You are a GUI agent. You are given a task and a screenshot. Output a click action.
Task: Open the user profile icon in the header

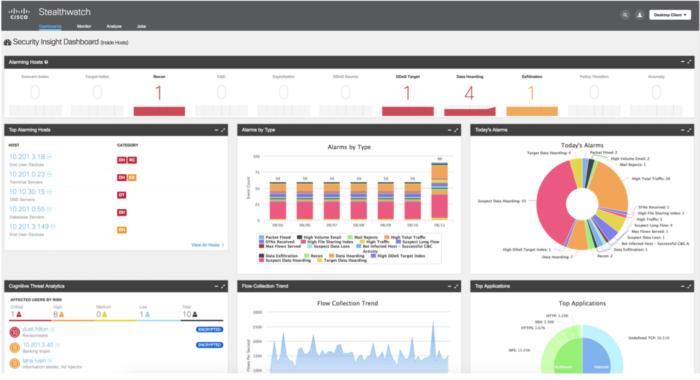click(x=639, y=15)
